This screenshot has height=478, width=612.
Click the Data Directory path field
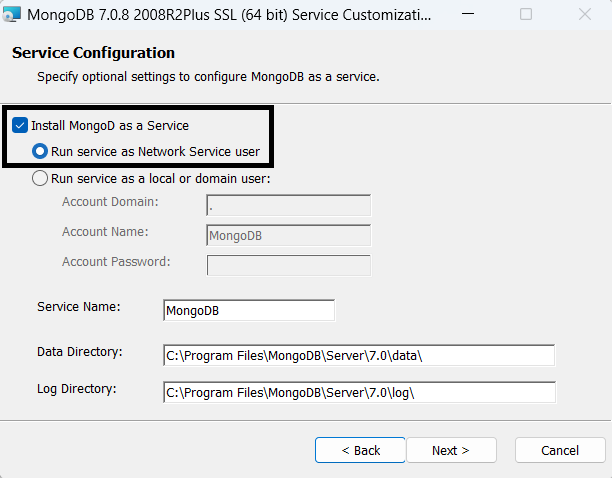pos(359,355)
